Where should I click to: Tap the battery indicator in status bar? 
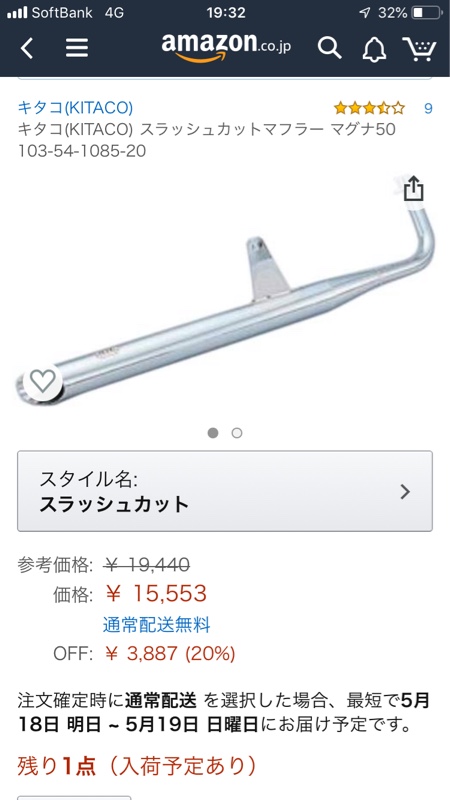coord(427,13)
